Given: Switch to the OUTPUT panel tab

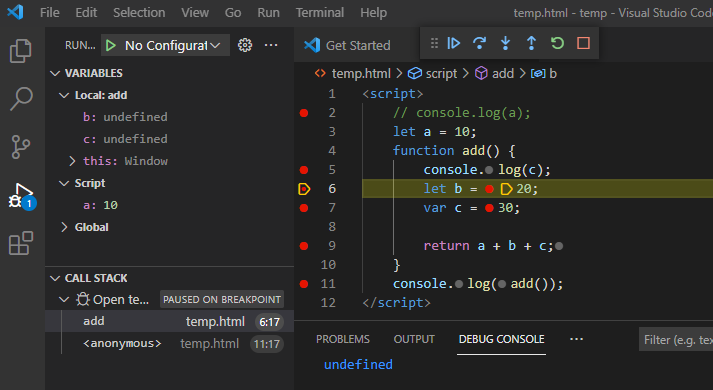Looking at the screenshot, I should [x=414, y=340].
